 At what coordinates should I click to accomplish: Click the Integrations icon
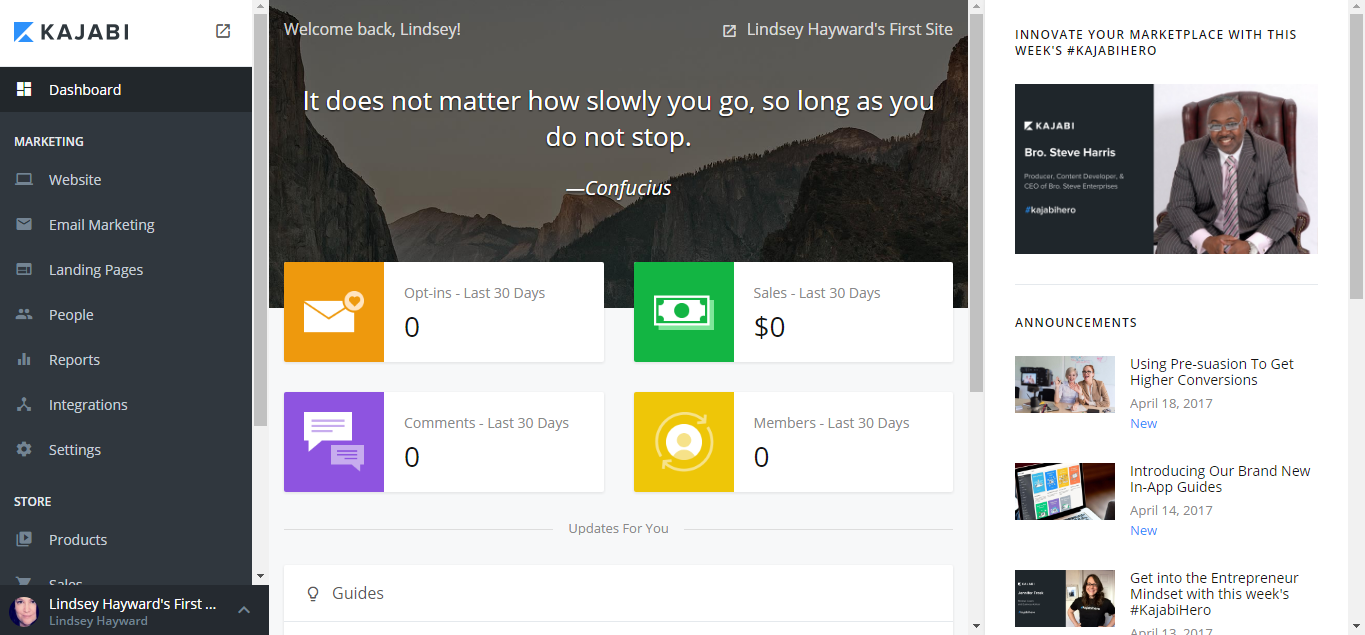(24, 405)
